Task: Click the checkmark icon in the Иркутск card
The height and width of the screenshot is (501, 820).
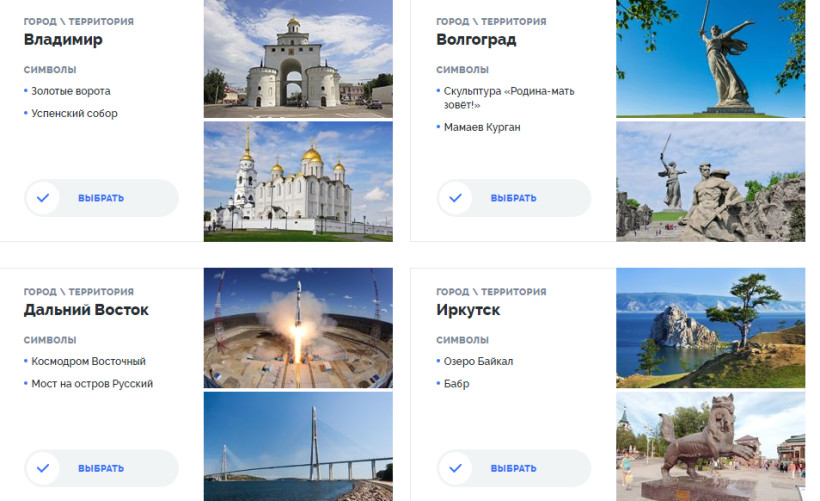Action: [455, 468]
